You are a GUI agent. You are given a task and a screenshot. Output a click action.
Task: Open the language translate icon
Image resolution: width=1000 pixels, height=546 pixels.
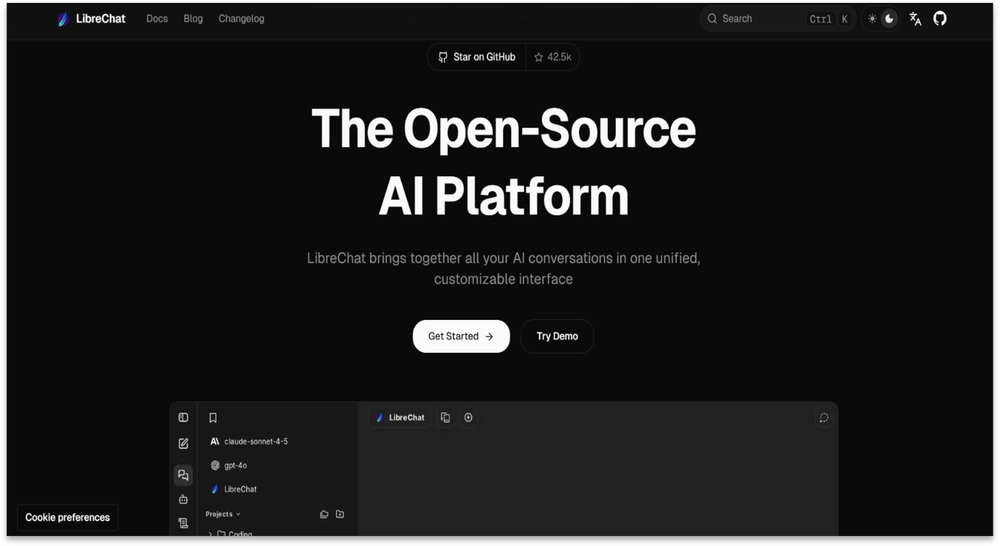coord(915,18)
